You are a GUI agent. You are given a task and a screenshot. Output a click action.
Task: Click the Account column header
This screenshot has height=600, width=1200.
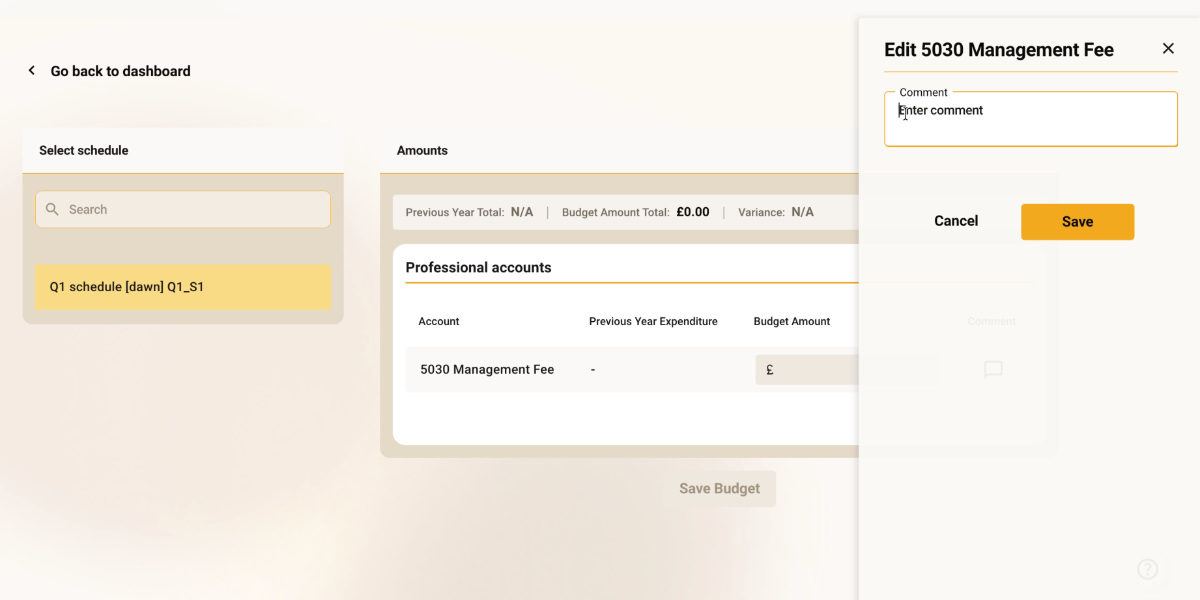[x=439, y=322]
